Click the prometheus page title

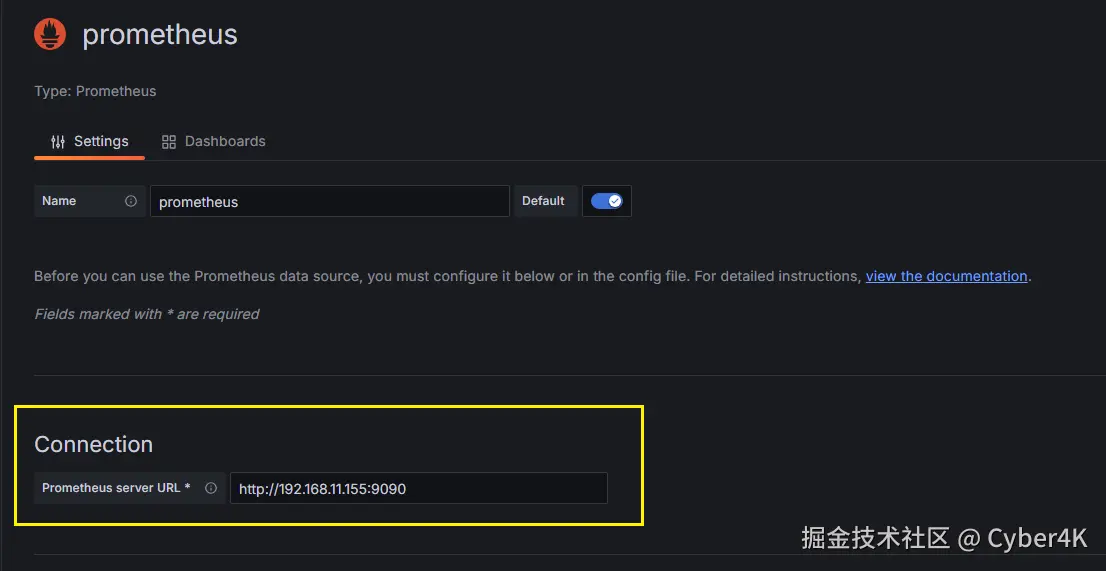tap(160, 34)
